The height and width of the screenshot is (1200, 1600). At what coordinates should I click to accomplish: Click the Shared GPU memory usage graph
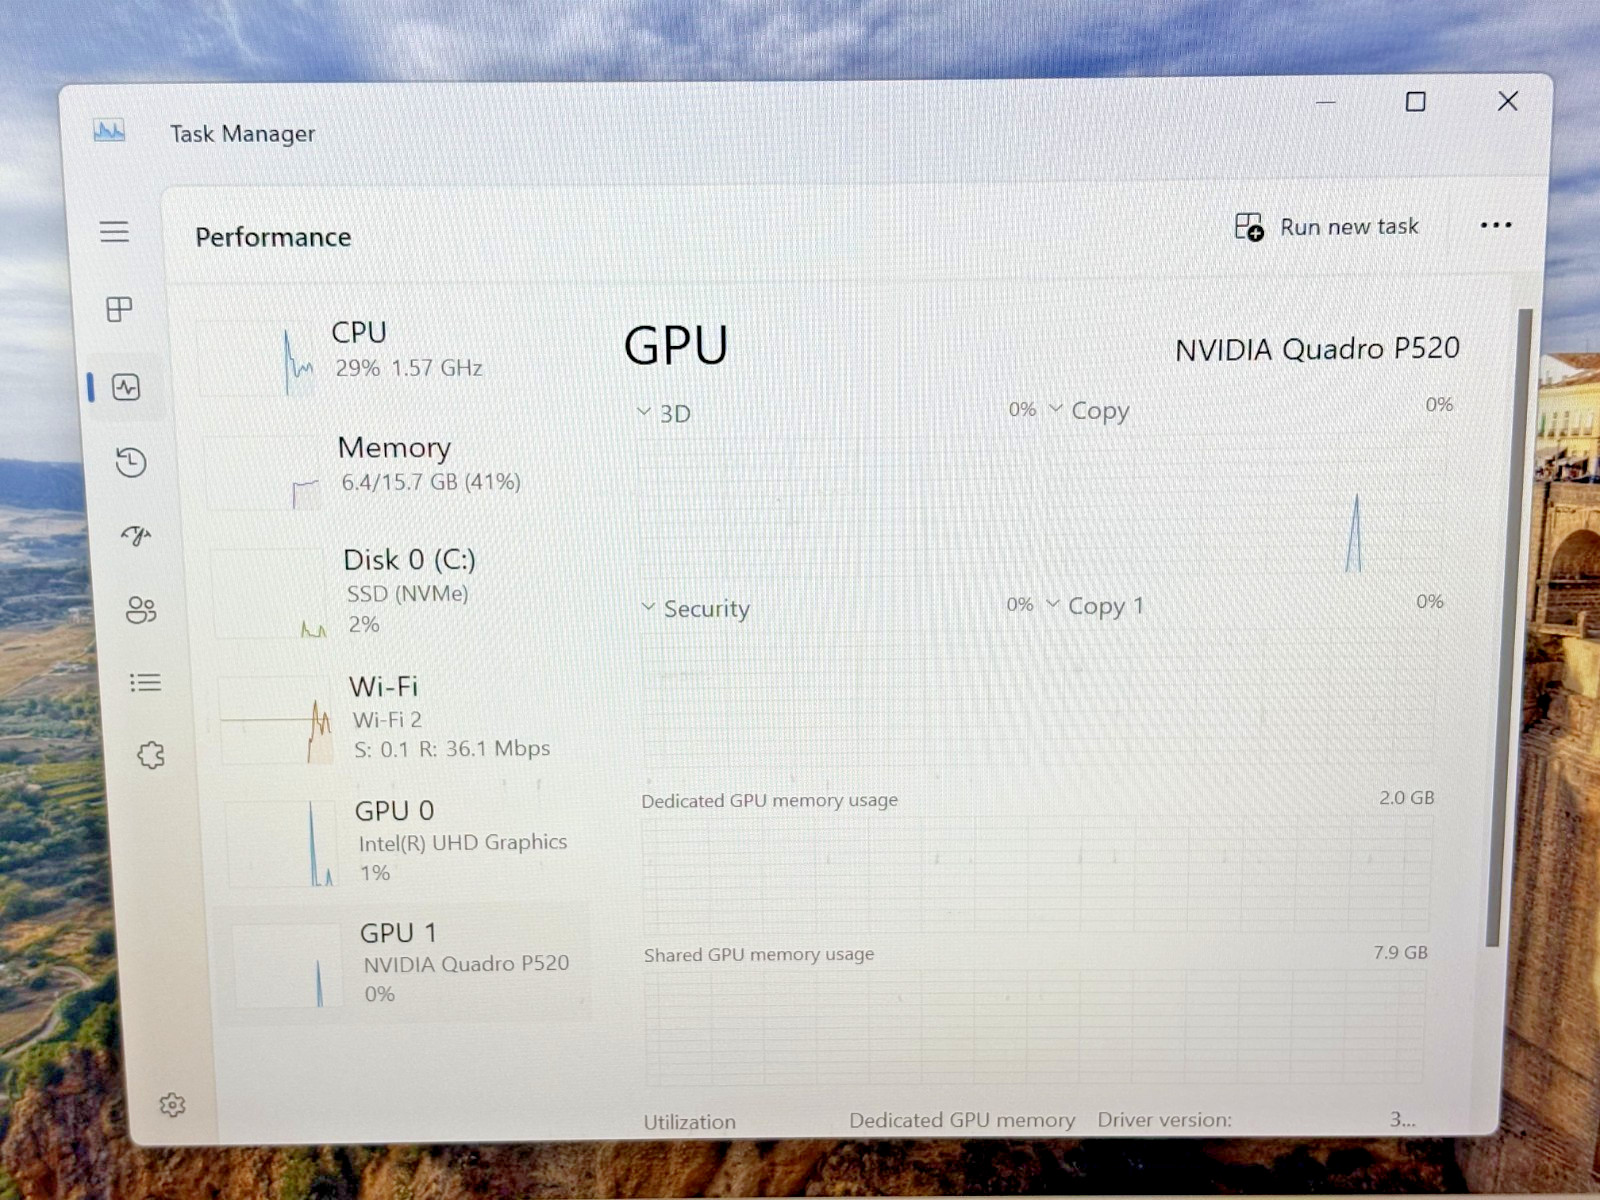pyautogui.click(x=1034, y=1027)
